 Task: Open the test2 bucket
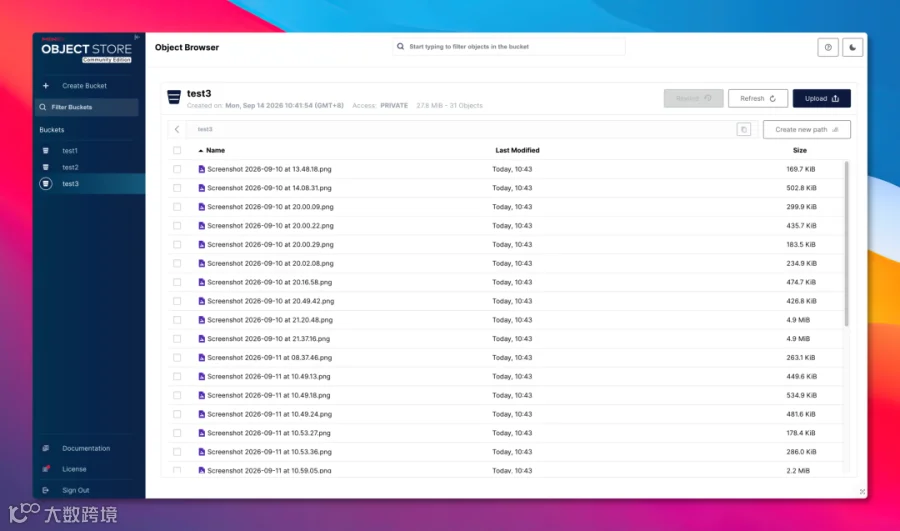pyautogui.click(x=71, y=167)
